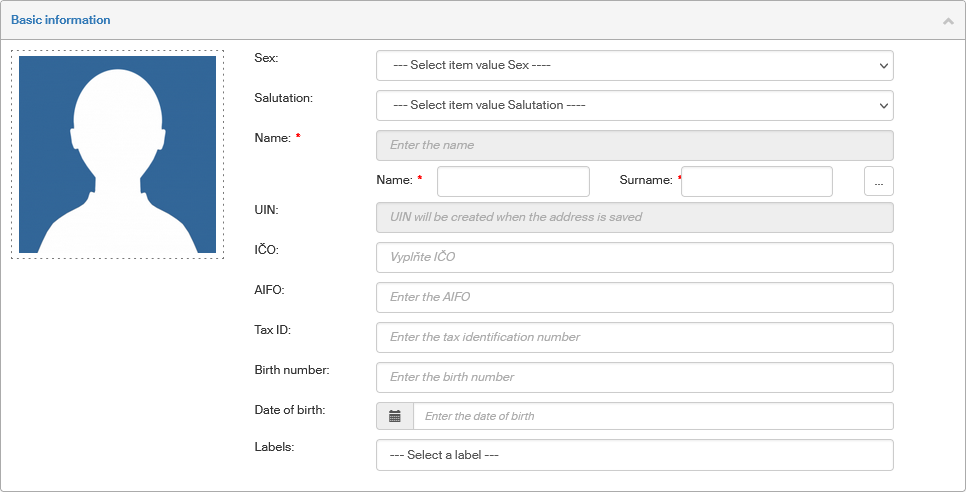The width and height of the screenshot is (966, 492).
Task: Click the 'Salutation:' label text
Action: click(x=284, y=98)
